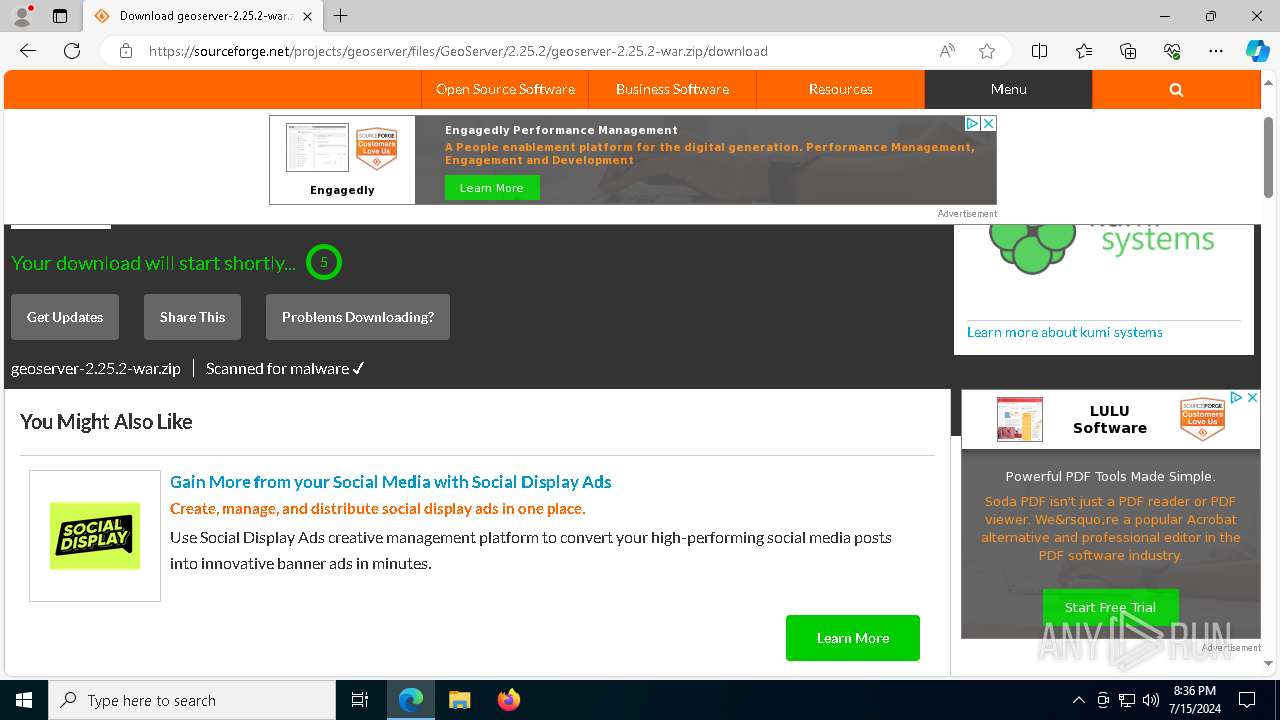Click the LULU Software ad heading
Viewport: 1280px width, 720px height.
[1110, 419]
